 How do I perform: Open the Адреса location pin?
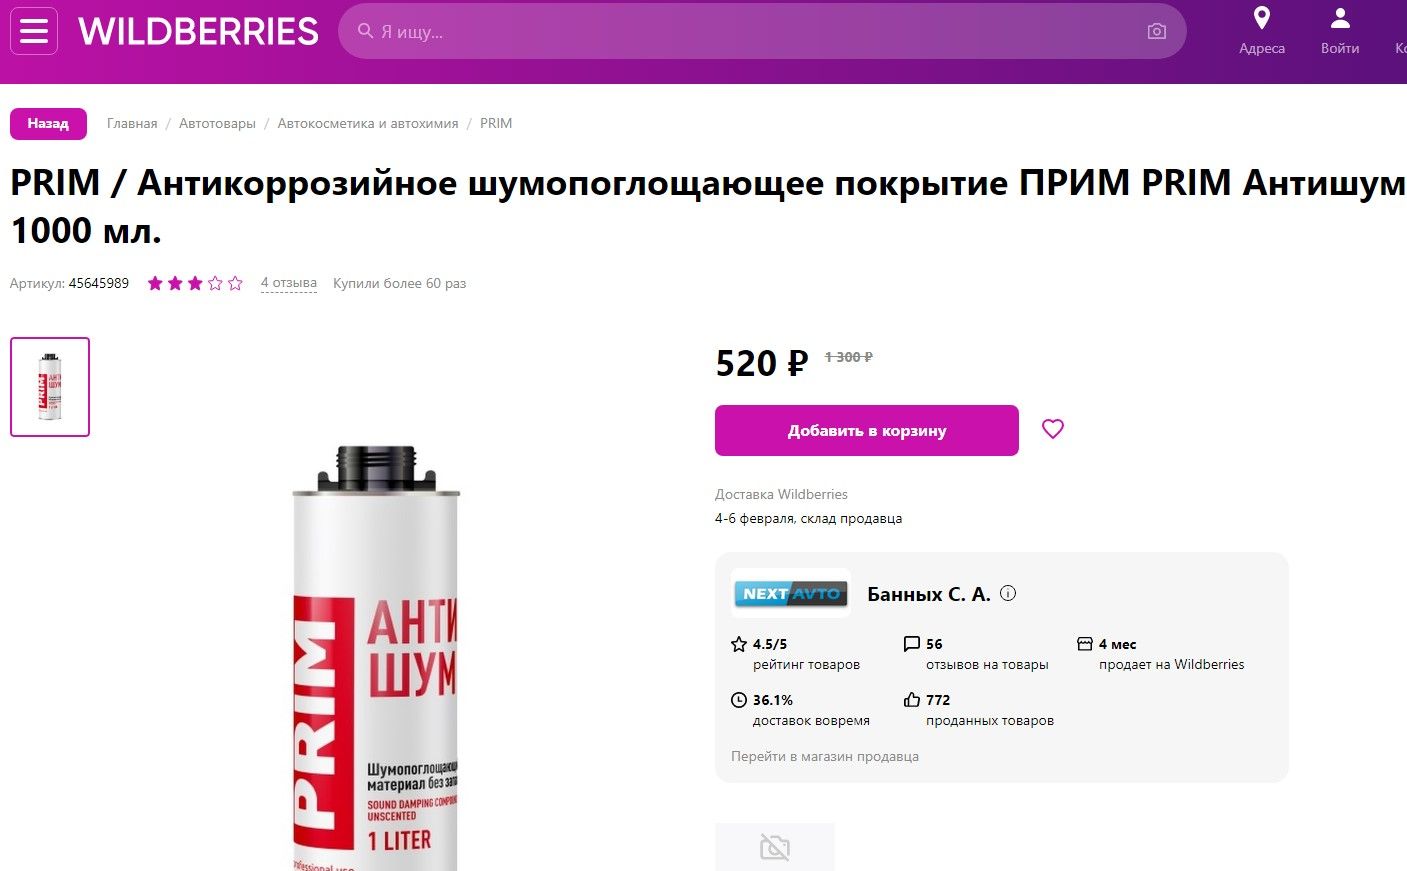(1262, 19)
